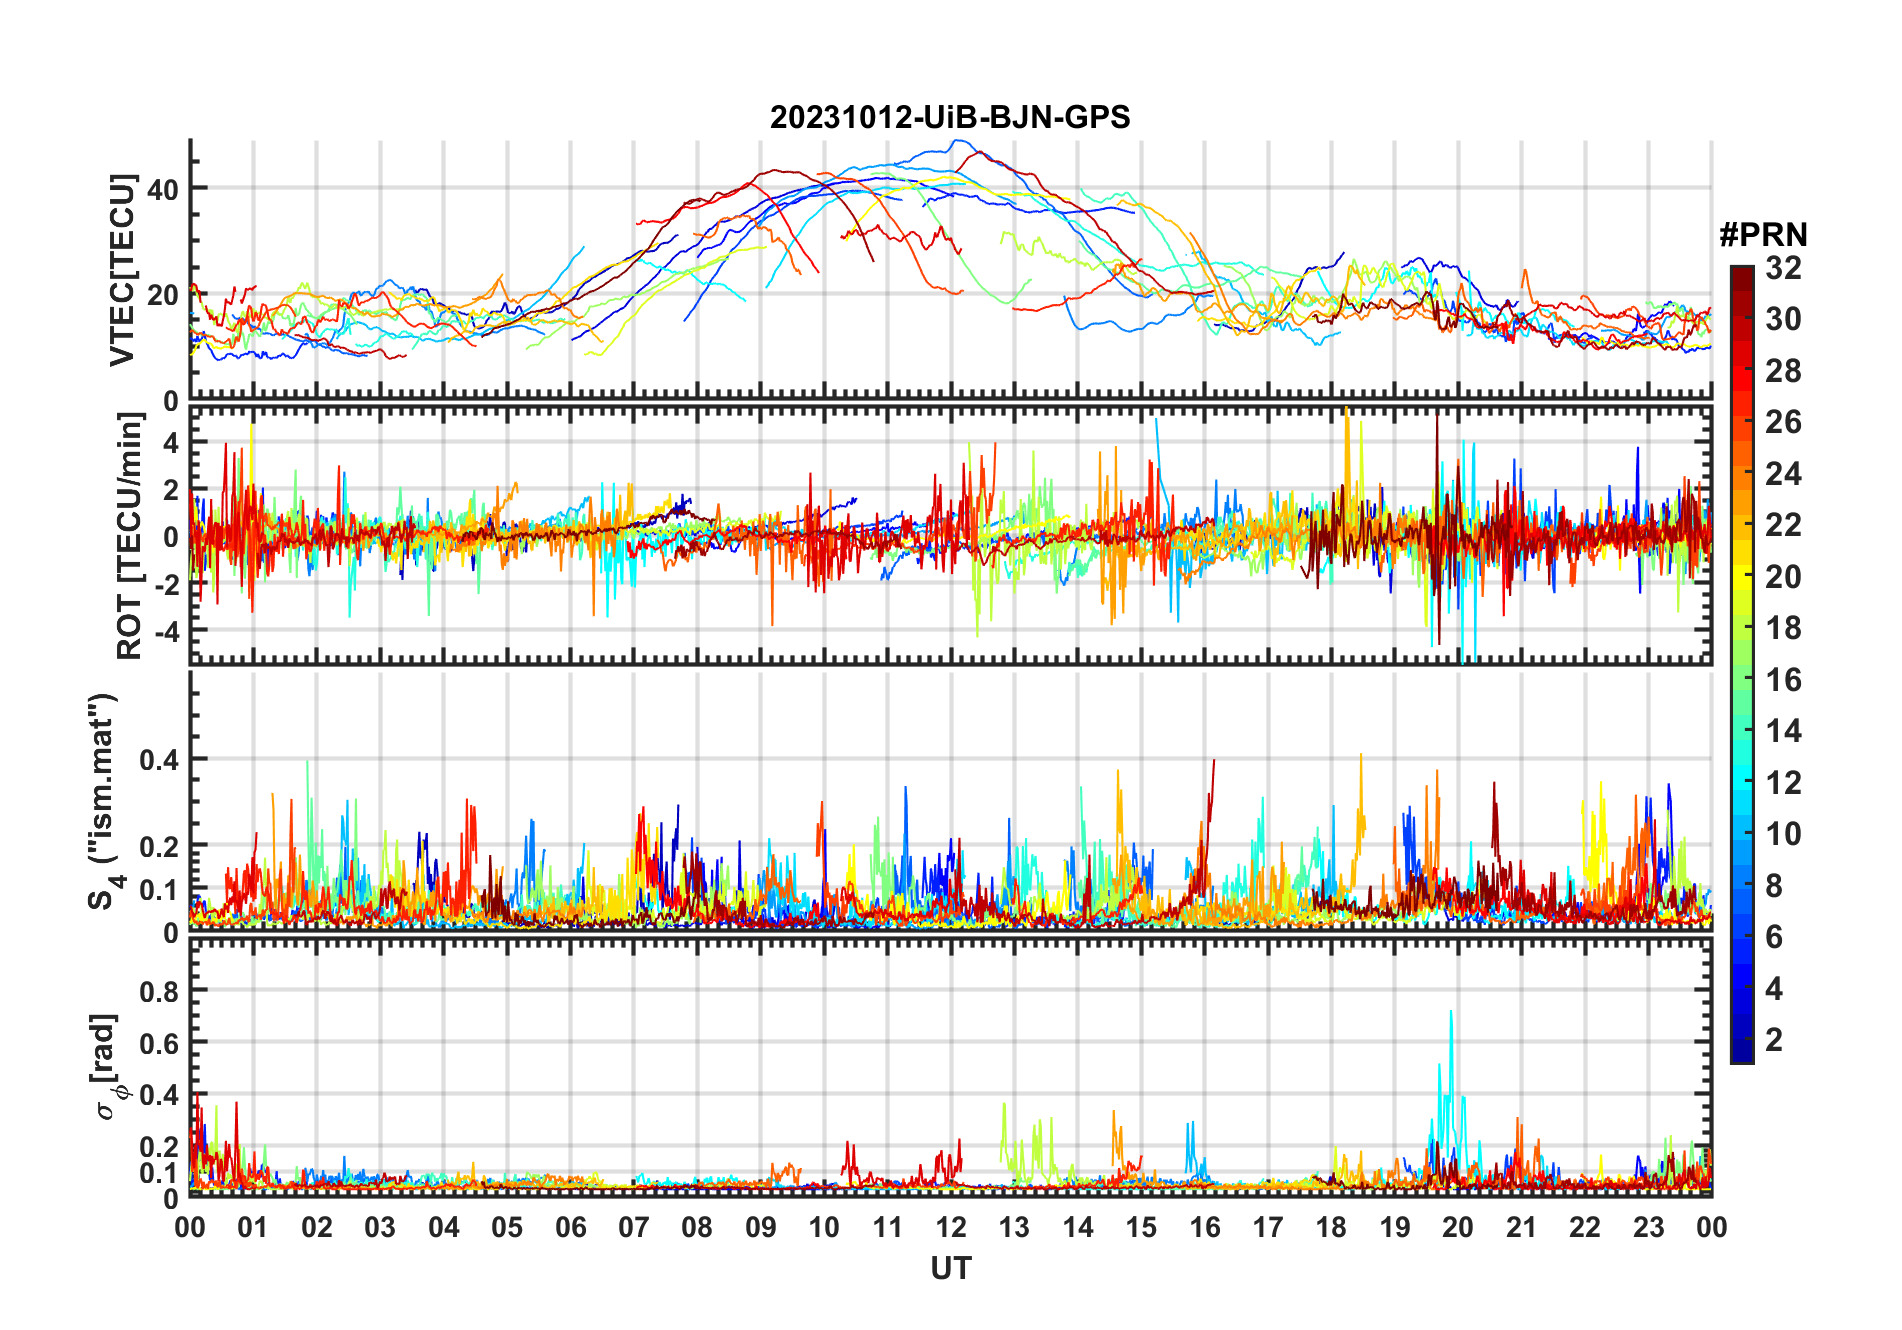The width and height of the screenshot is (1902, 1330).
Task: Select the "2" PRN colorbar label
Action: [1774, 1039]
